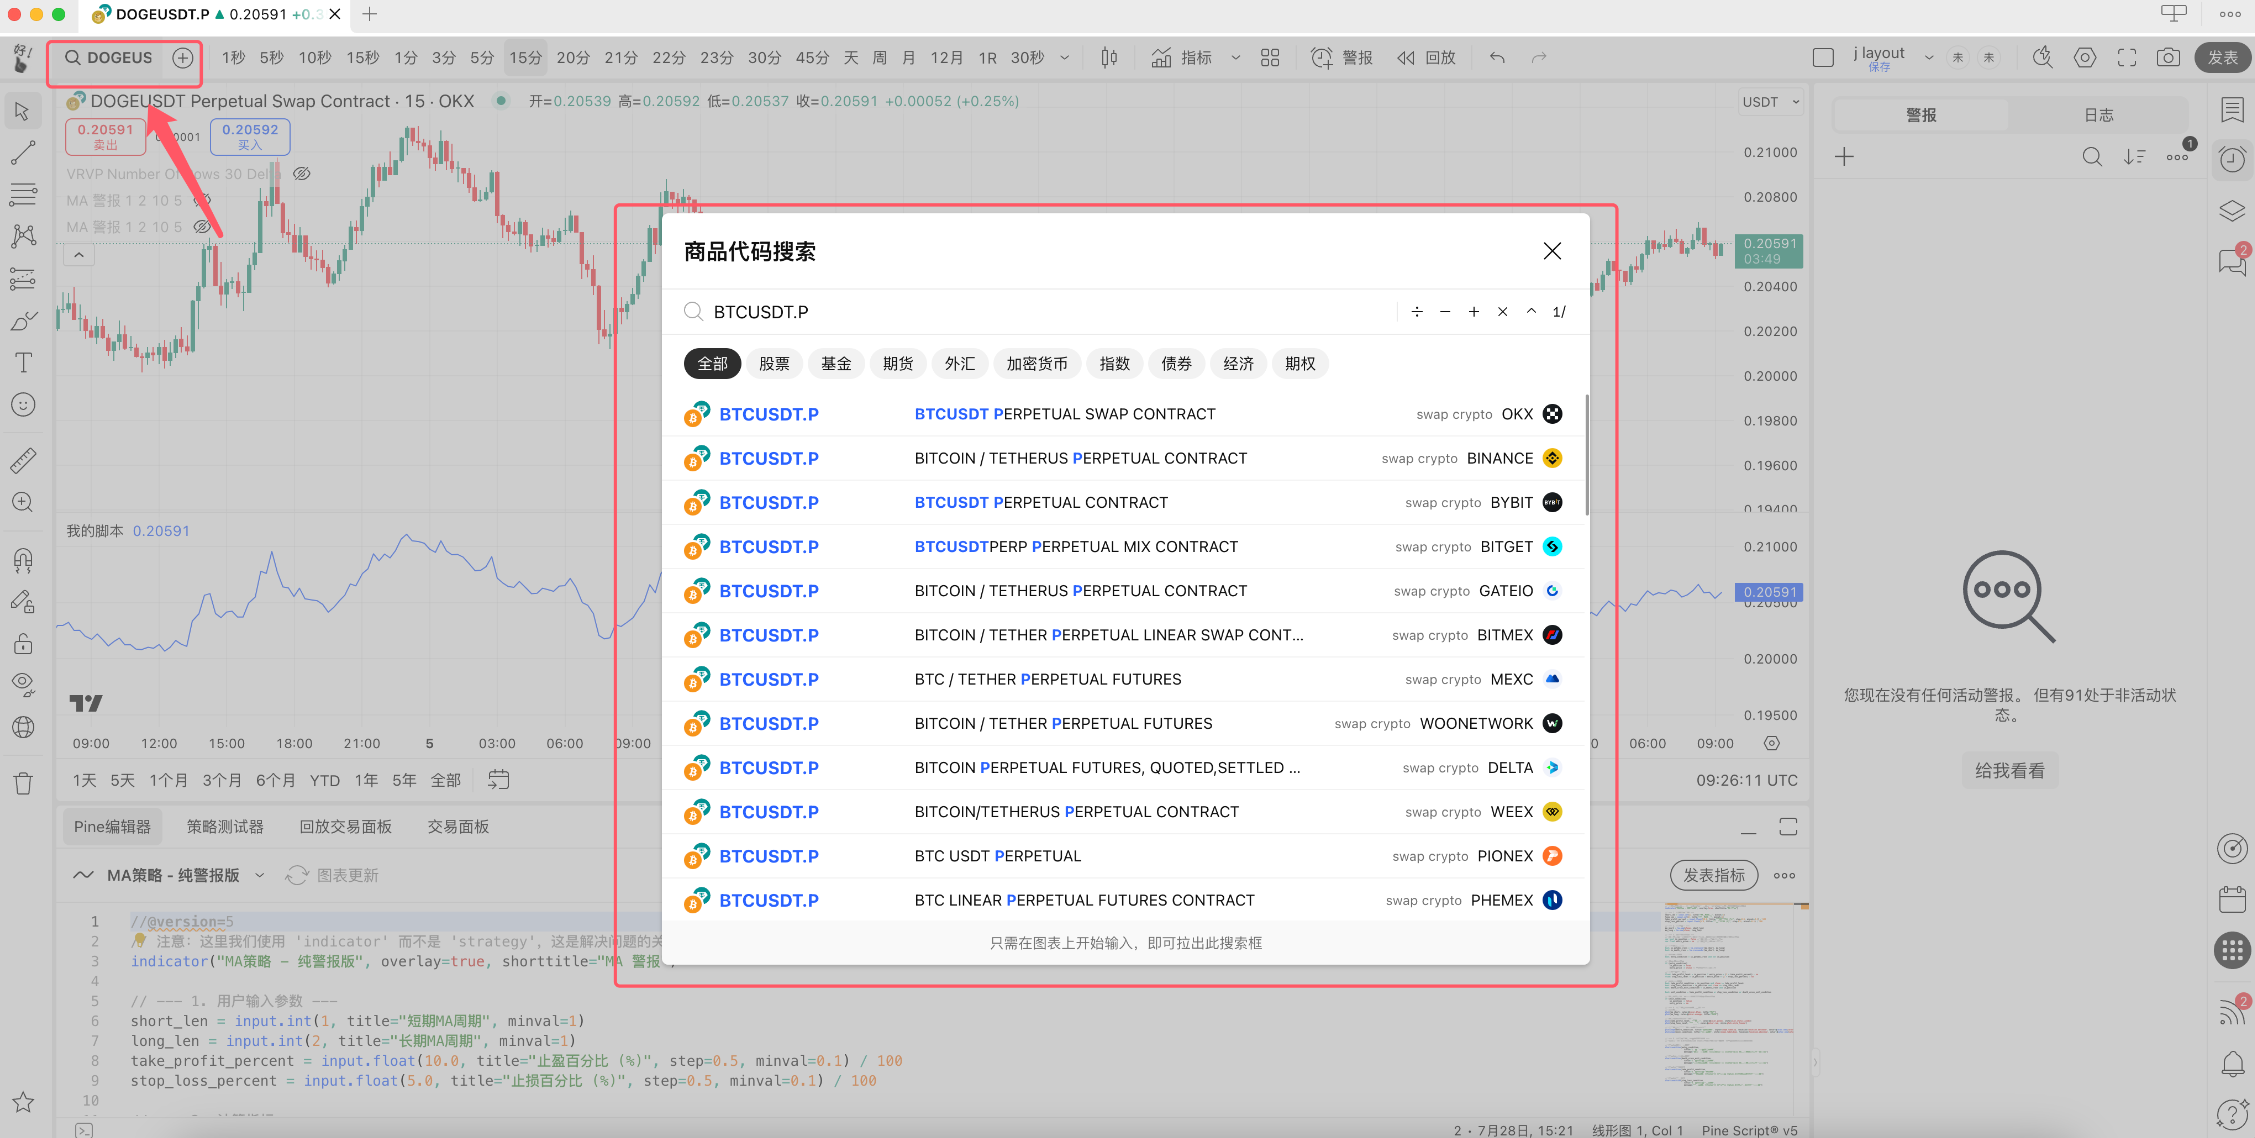Expand the indicators favorites dropdown arrow
The image size is (2255, 1138).
[x=1236, y=58]
